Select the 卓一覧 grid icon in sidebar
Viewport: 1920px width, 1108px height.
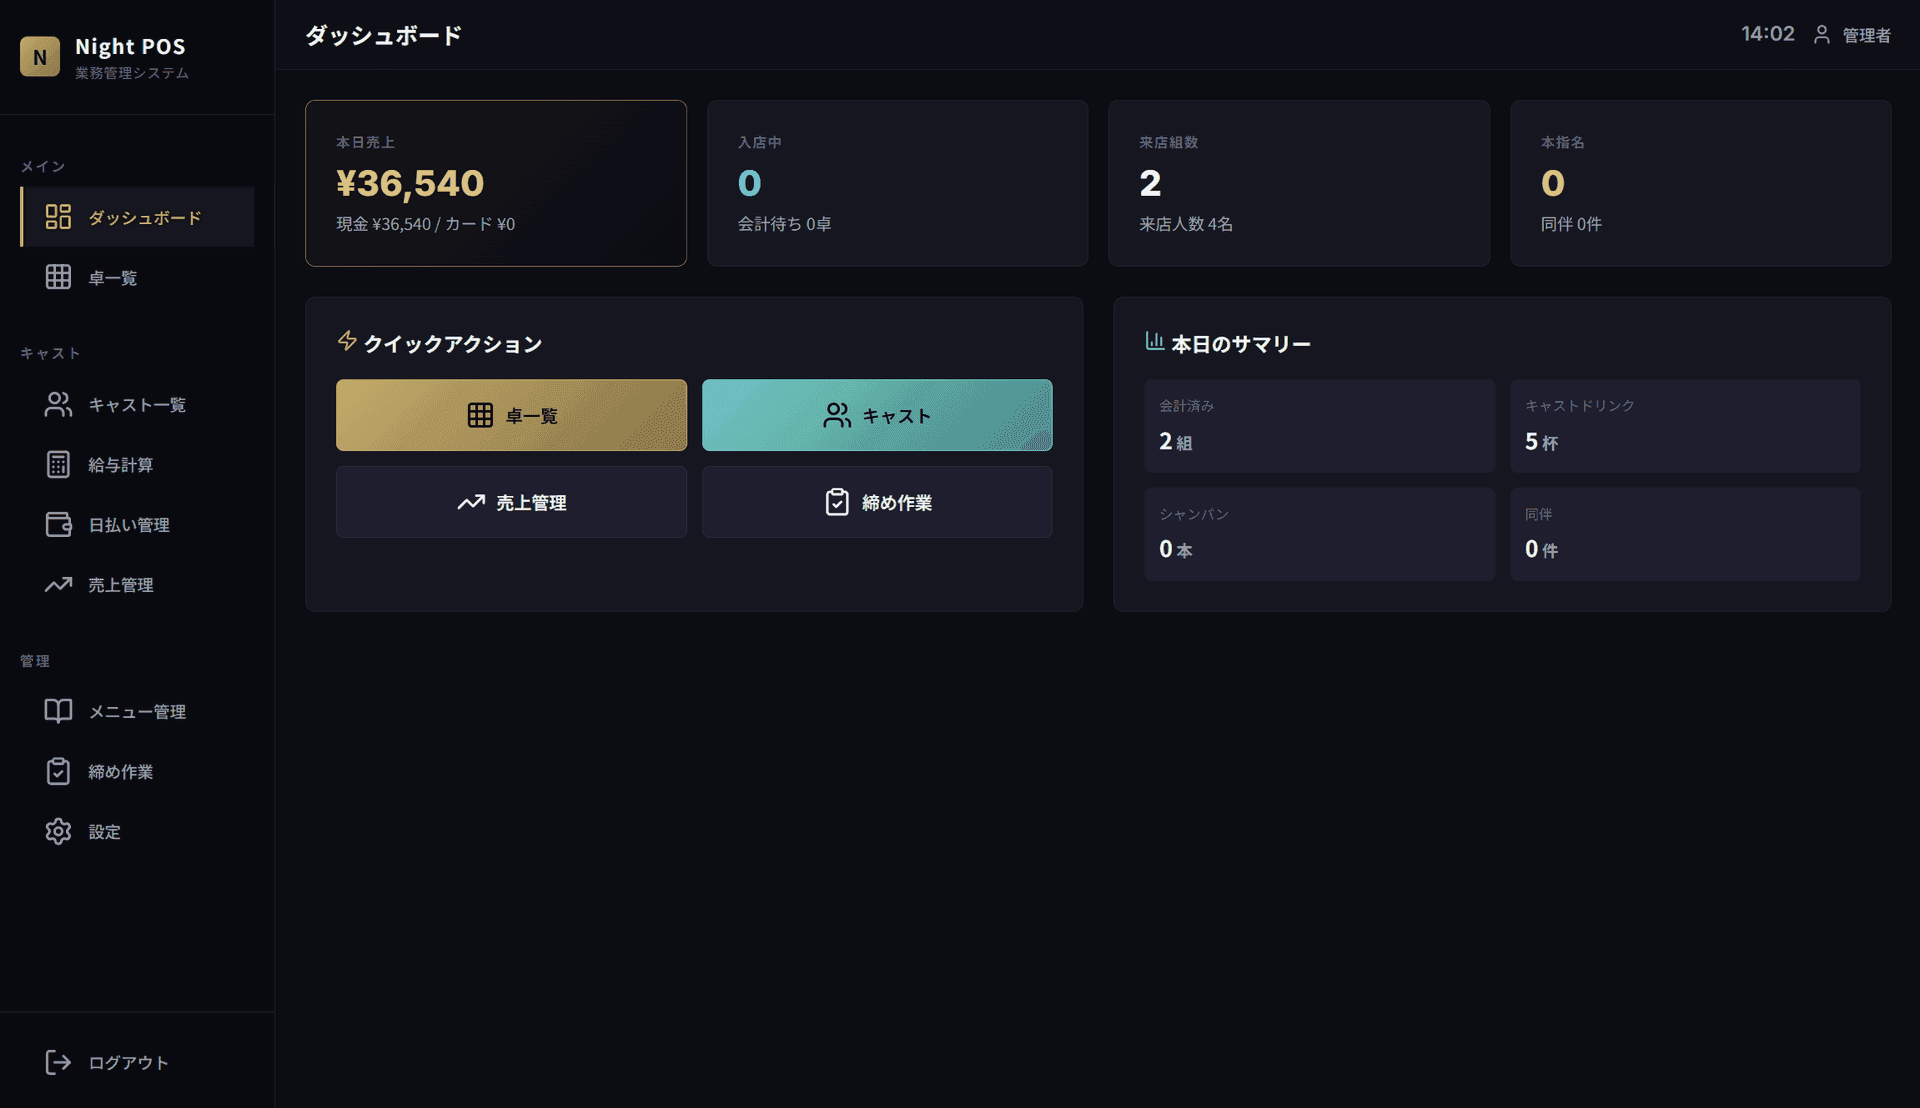[58, 277]
